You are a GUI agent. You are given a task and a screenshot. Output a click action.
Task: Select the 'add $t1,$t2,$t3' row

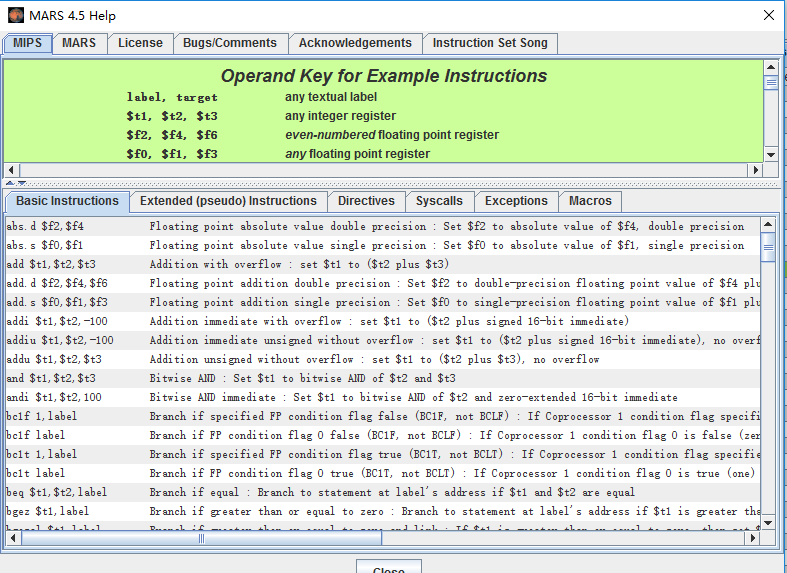382,264
